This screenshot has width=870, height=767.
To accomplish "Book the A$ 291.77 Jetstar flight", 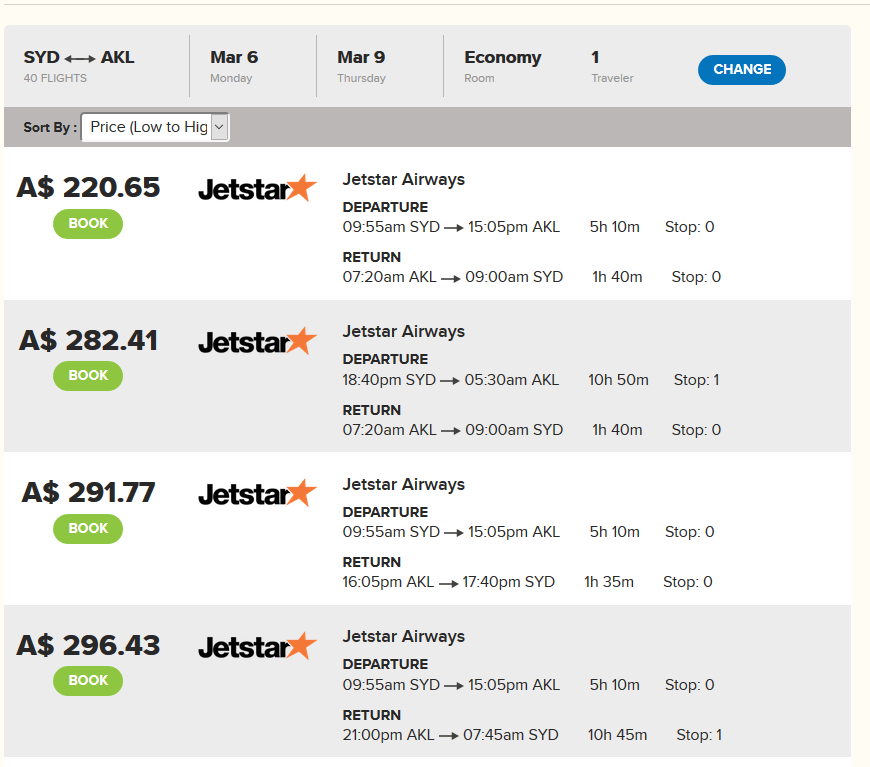I will tap(88, 528).
